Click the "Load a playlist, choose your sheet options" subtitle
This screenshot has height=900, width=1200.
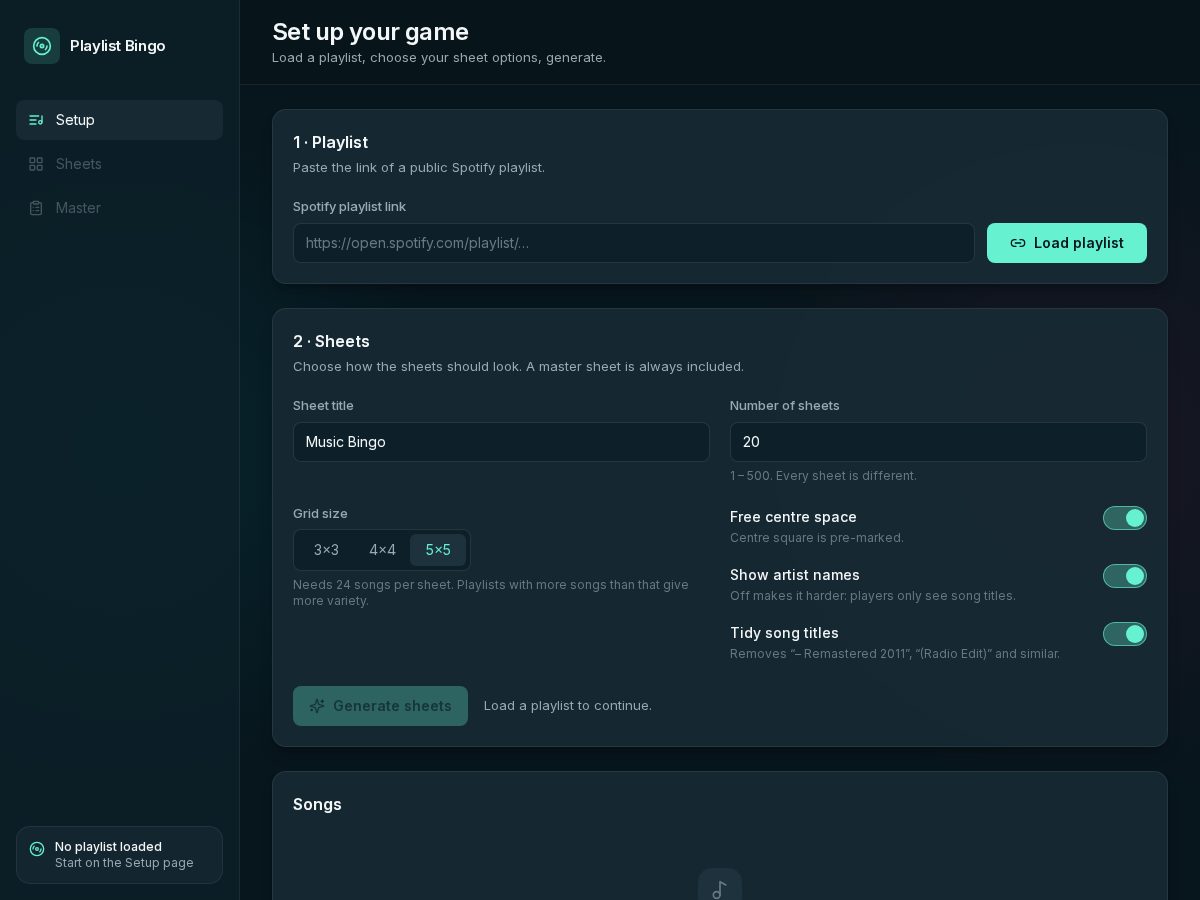point(439,58)
